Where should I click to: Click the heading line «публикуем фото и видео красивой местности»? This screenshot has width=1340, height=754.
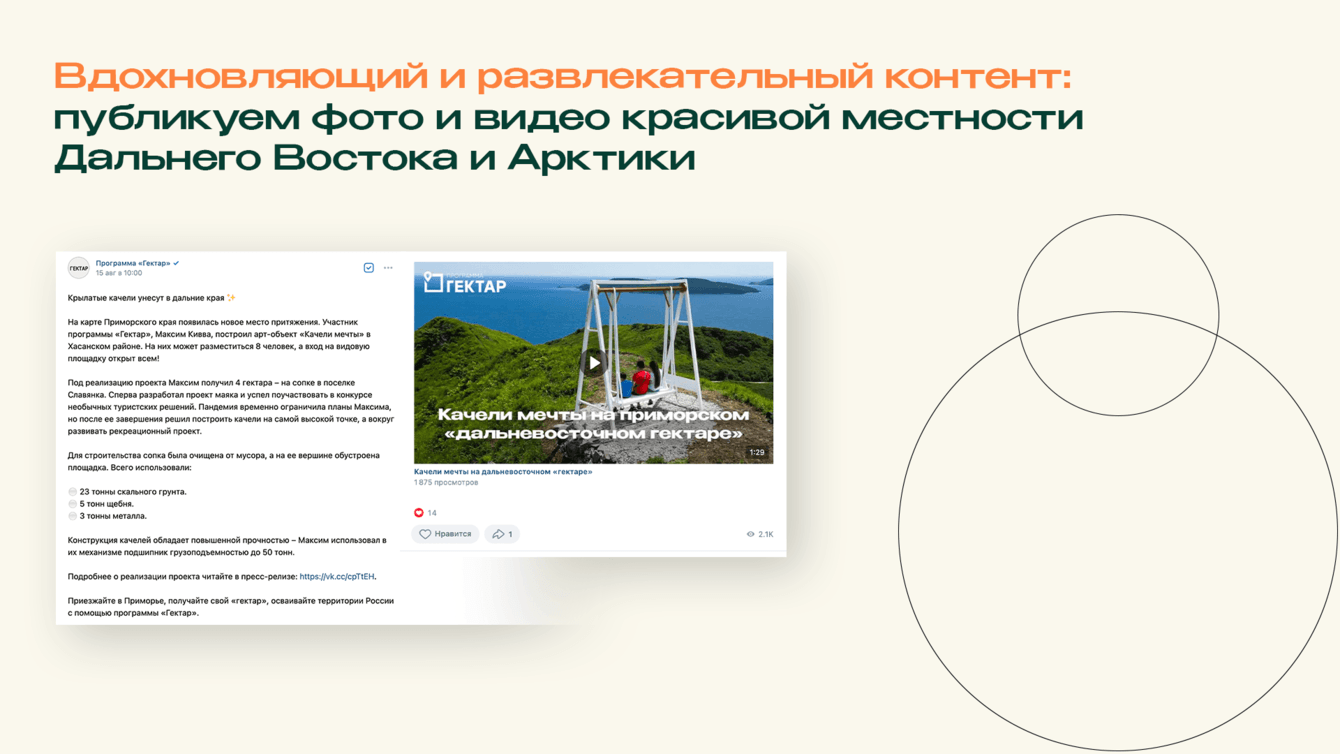point(568,118)
